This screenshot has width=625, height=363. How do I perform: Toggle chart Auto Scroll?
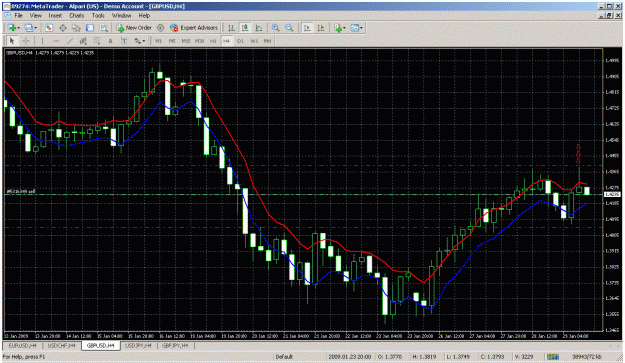[307, 27]
